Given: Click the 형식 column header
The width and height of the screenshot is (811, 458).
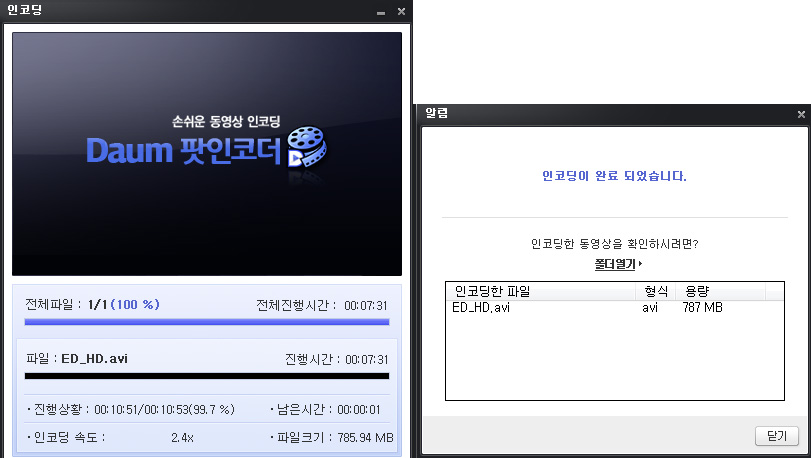Looking at the screenshot, I should (x=655, y=291).
